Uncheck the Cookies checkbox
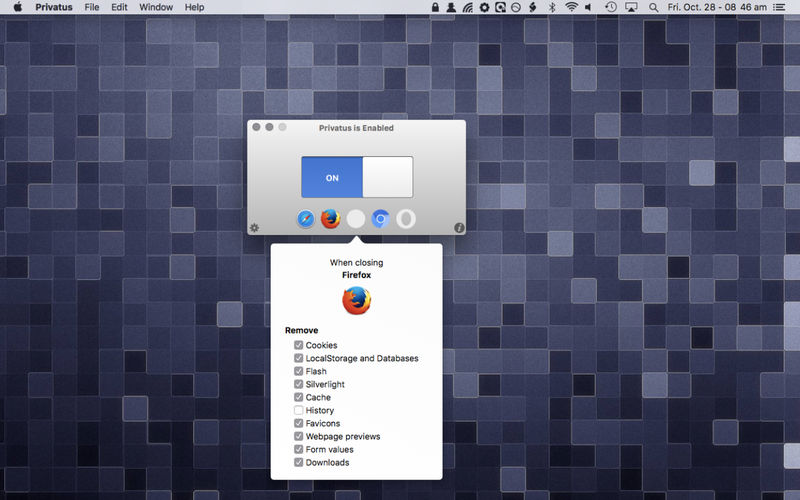 [299, 345]
